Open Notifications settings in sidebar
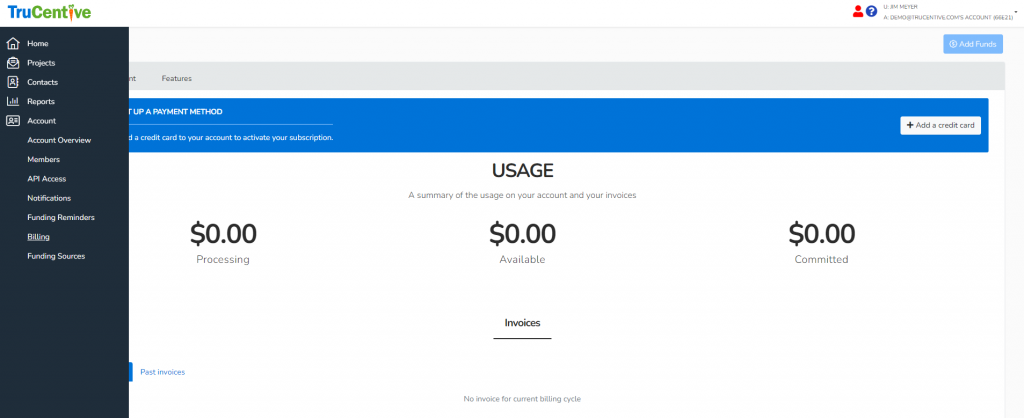The image size is (1024, 418). [x=49, y=198]
